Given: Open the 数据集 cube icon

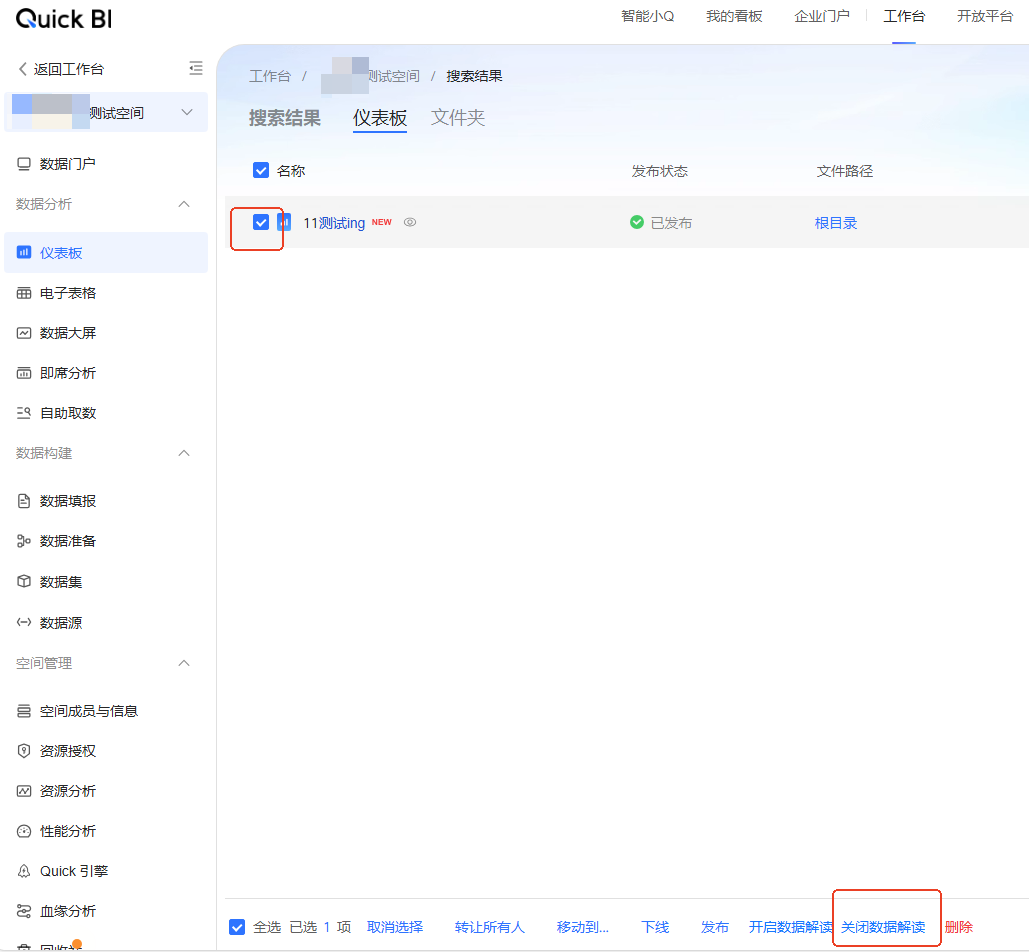Looking at the screenshot, I should coord(24,581).
